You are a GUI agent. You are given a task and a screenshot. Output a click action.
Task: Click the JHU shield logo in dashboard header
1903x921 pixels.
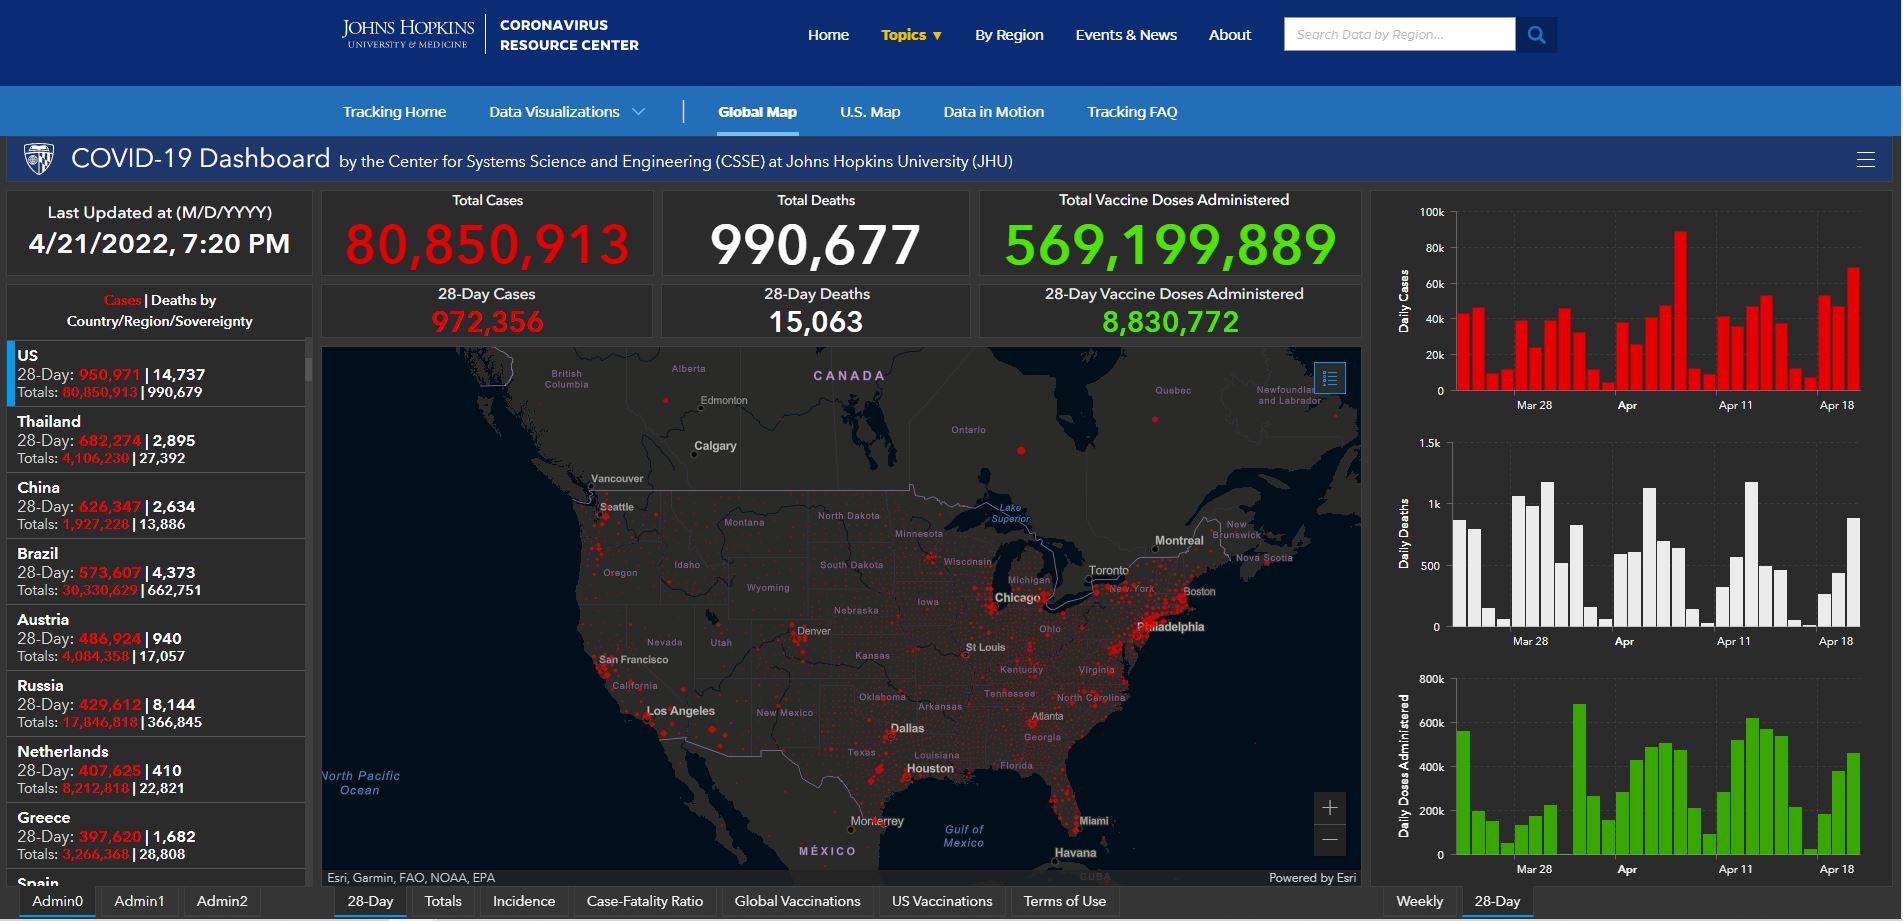coord(39,158)
